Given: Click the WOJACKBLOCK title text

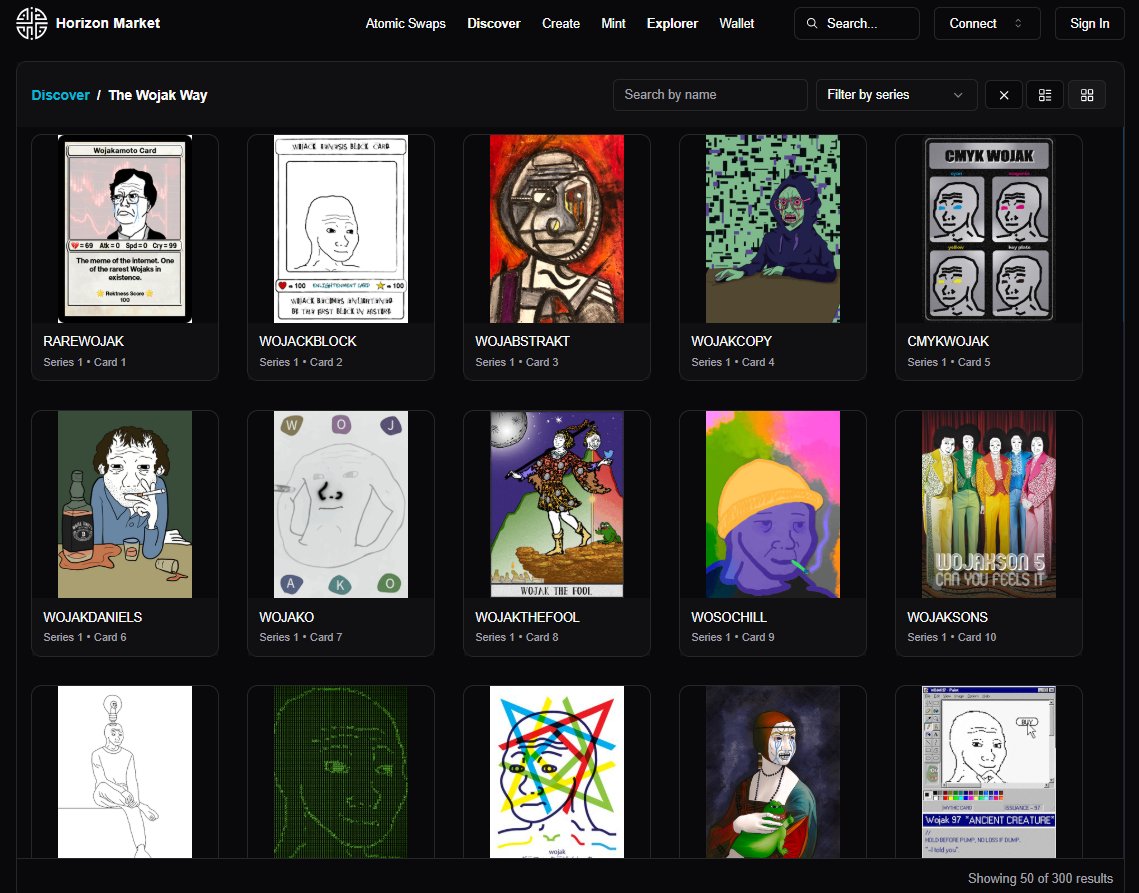Looking at the screenshot, I should [308, 342].
